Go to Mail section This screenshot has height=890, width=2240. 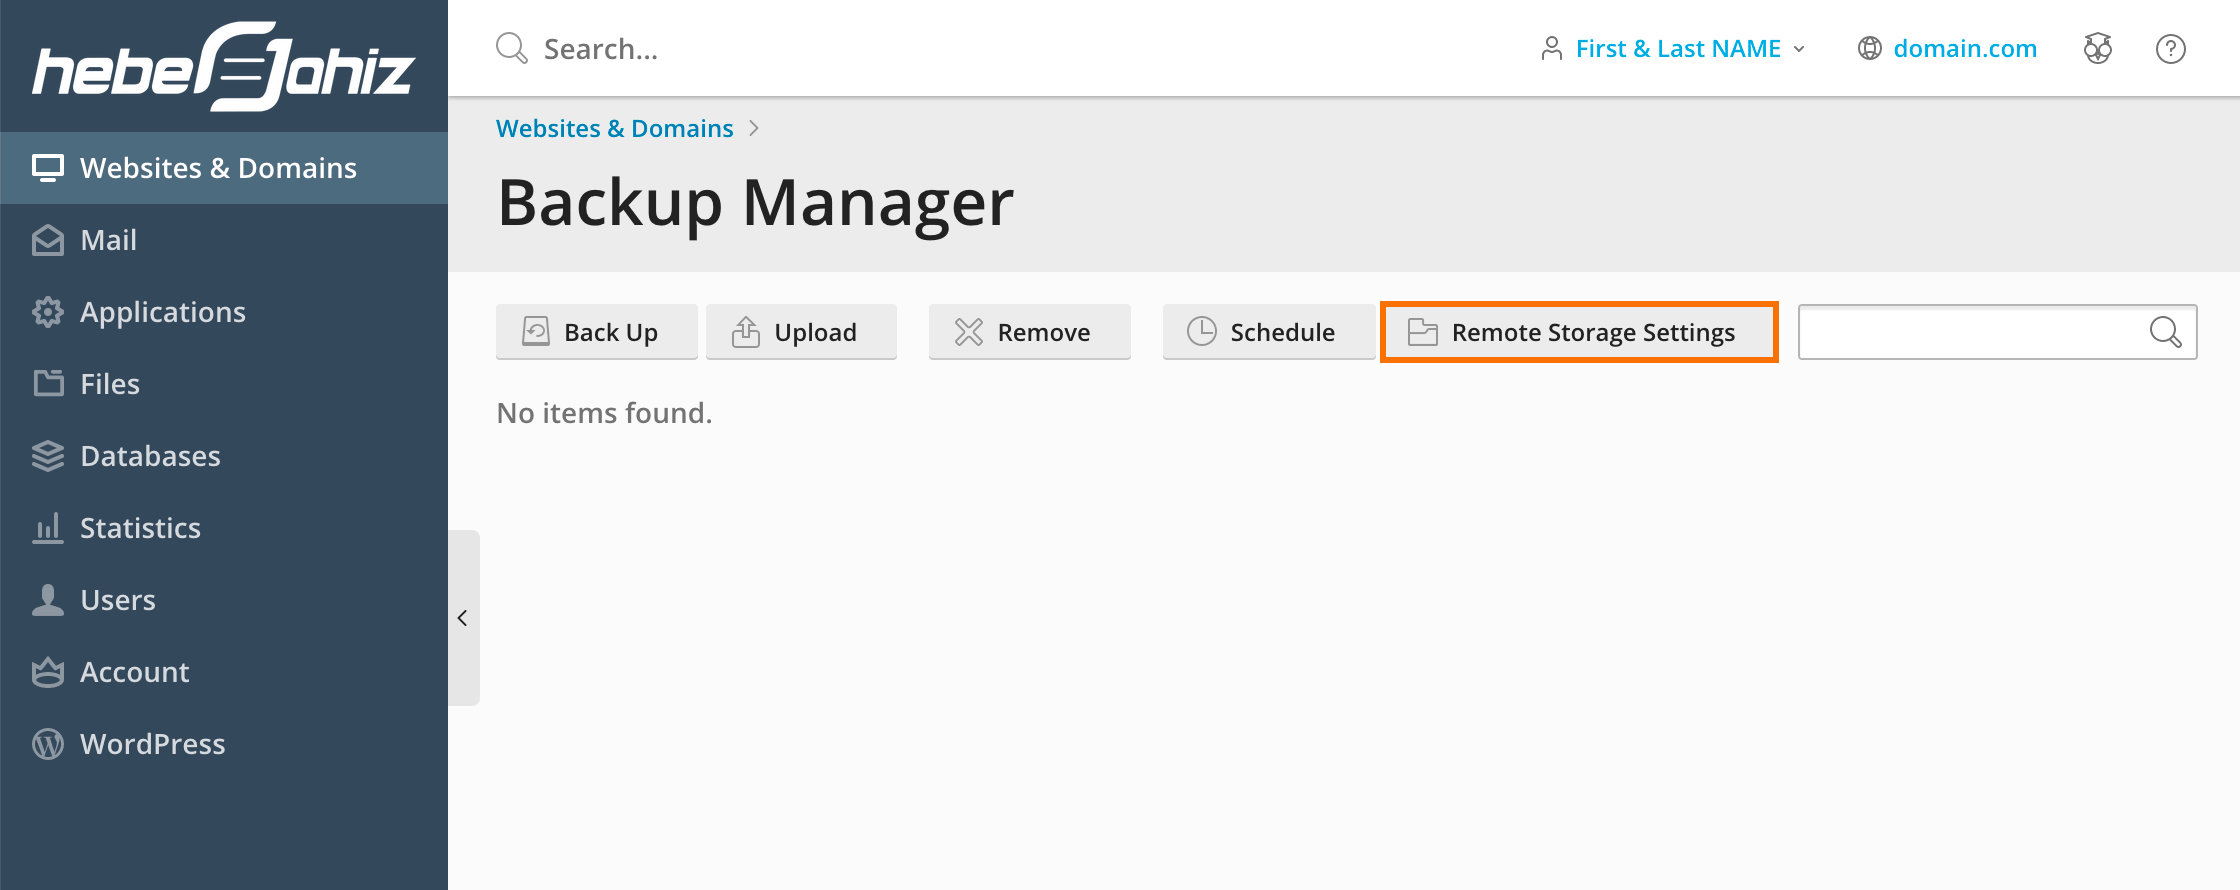coord(224,240)
